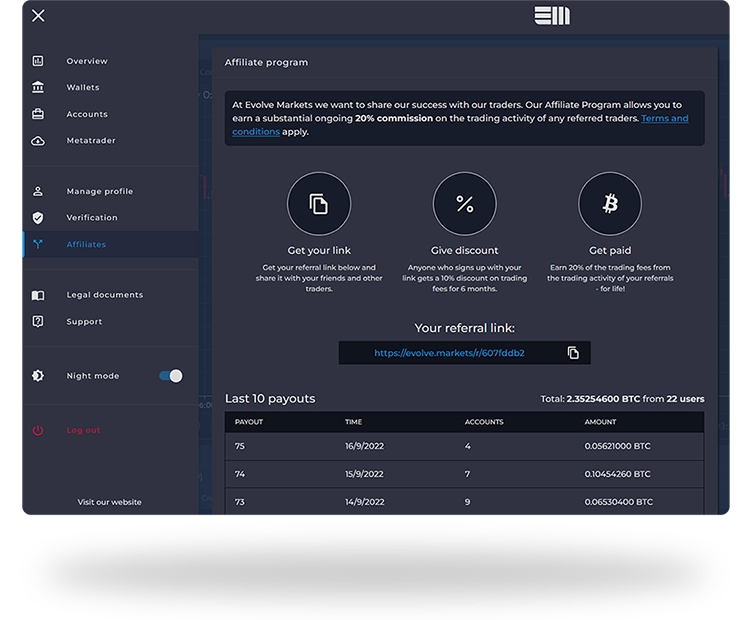
Task: Click the Get your link title
Action: point(319,250)
